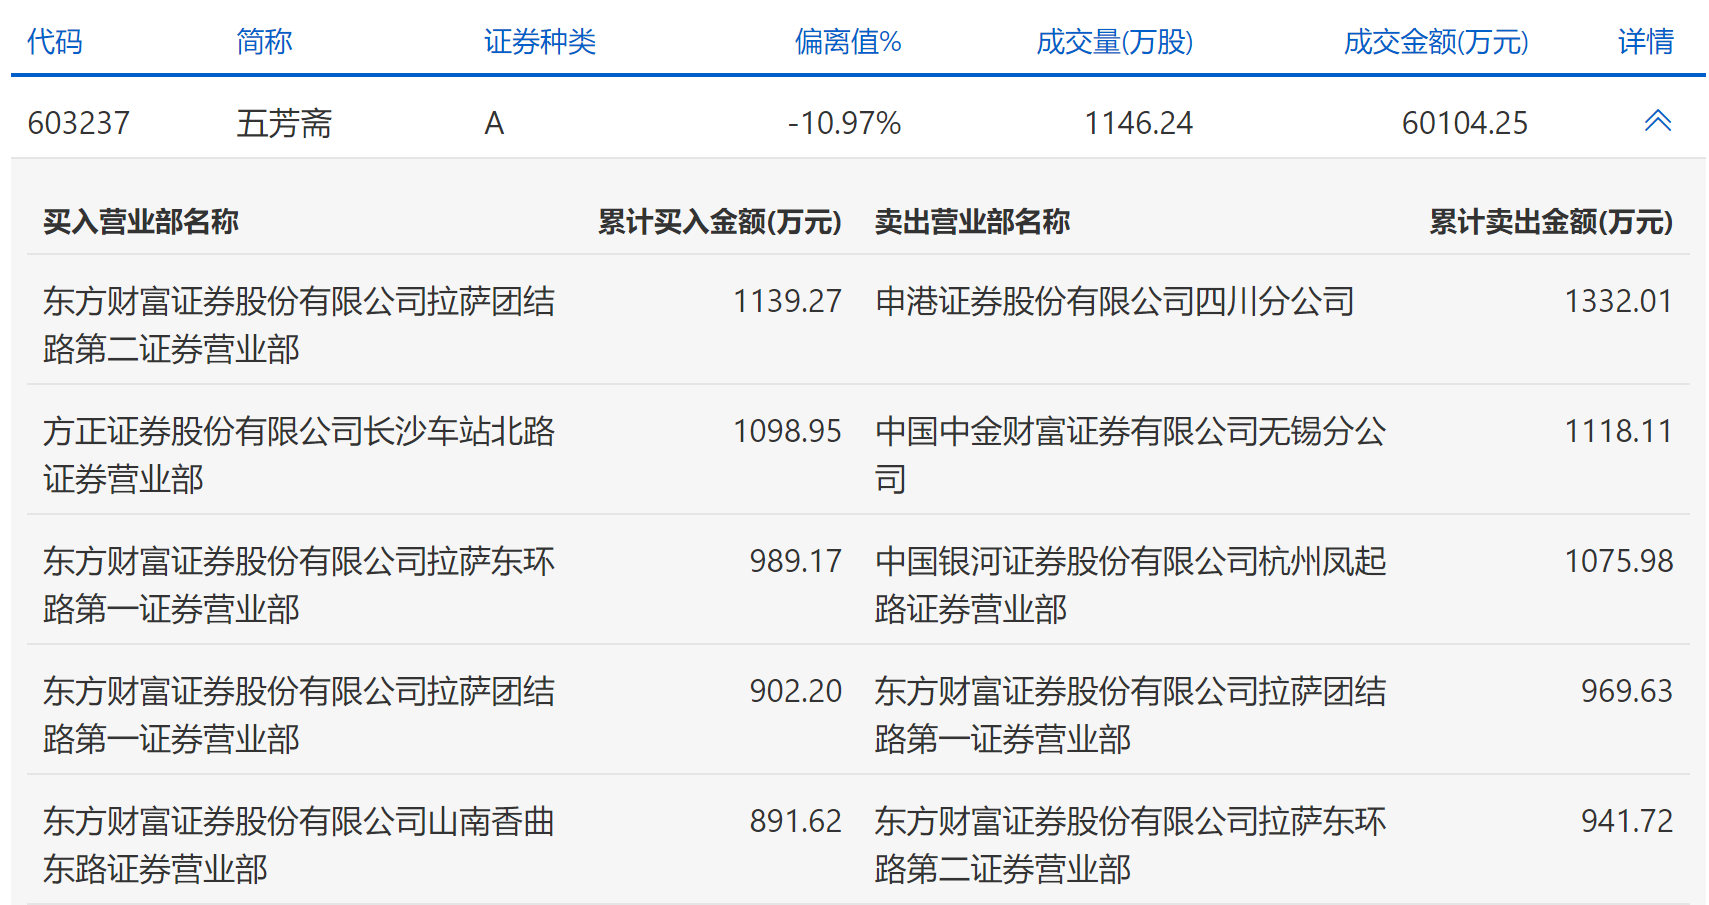This screenshot has height=905, width=1709.
Task: Select buyer 东方财富拉萨东环路第一证券营业部
Action: 299,585
